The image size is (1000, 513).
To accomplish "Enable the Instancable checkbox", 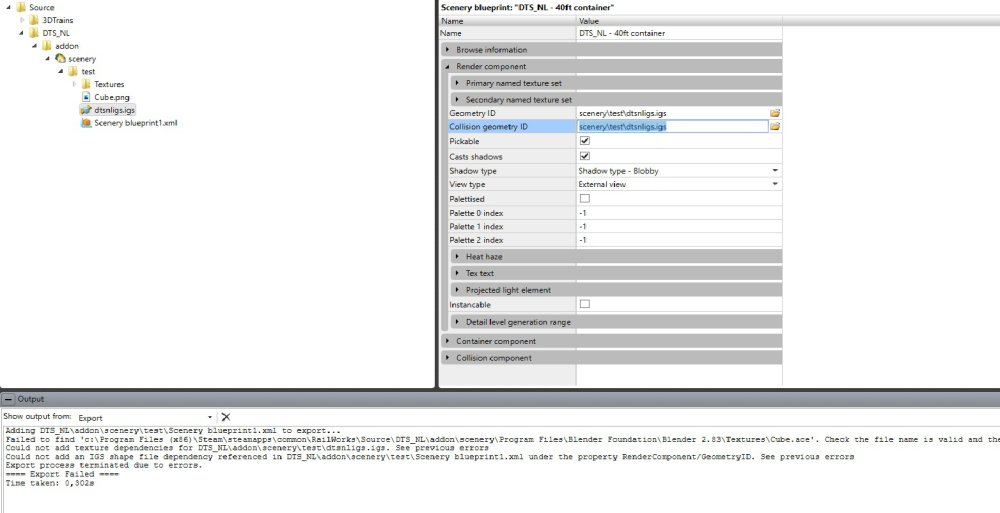I will click(x=585, y=304).
